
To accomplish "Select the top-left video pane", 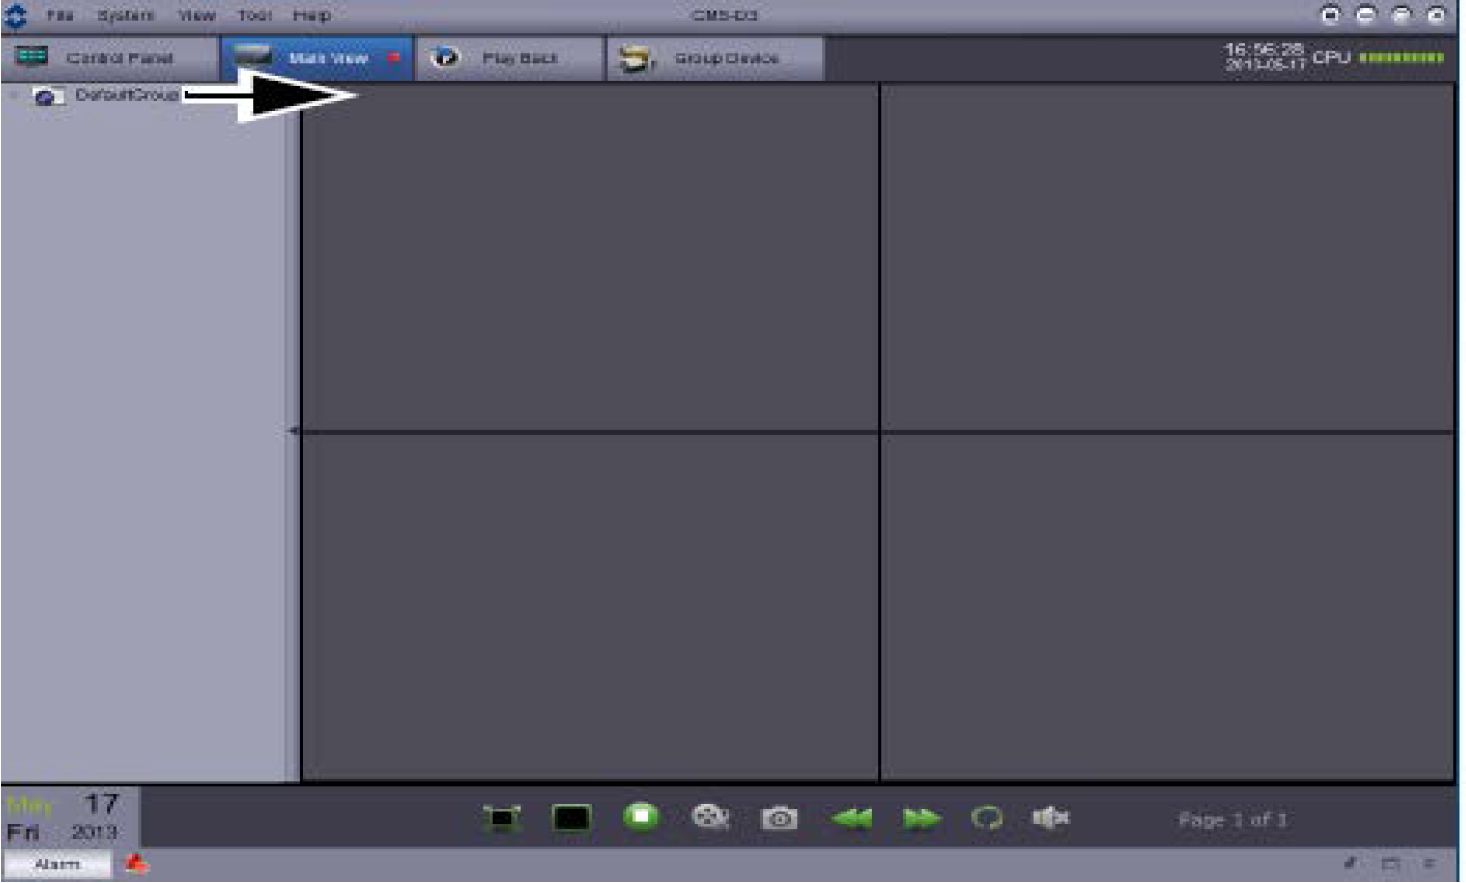I will (x=590, y=258).
